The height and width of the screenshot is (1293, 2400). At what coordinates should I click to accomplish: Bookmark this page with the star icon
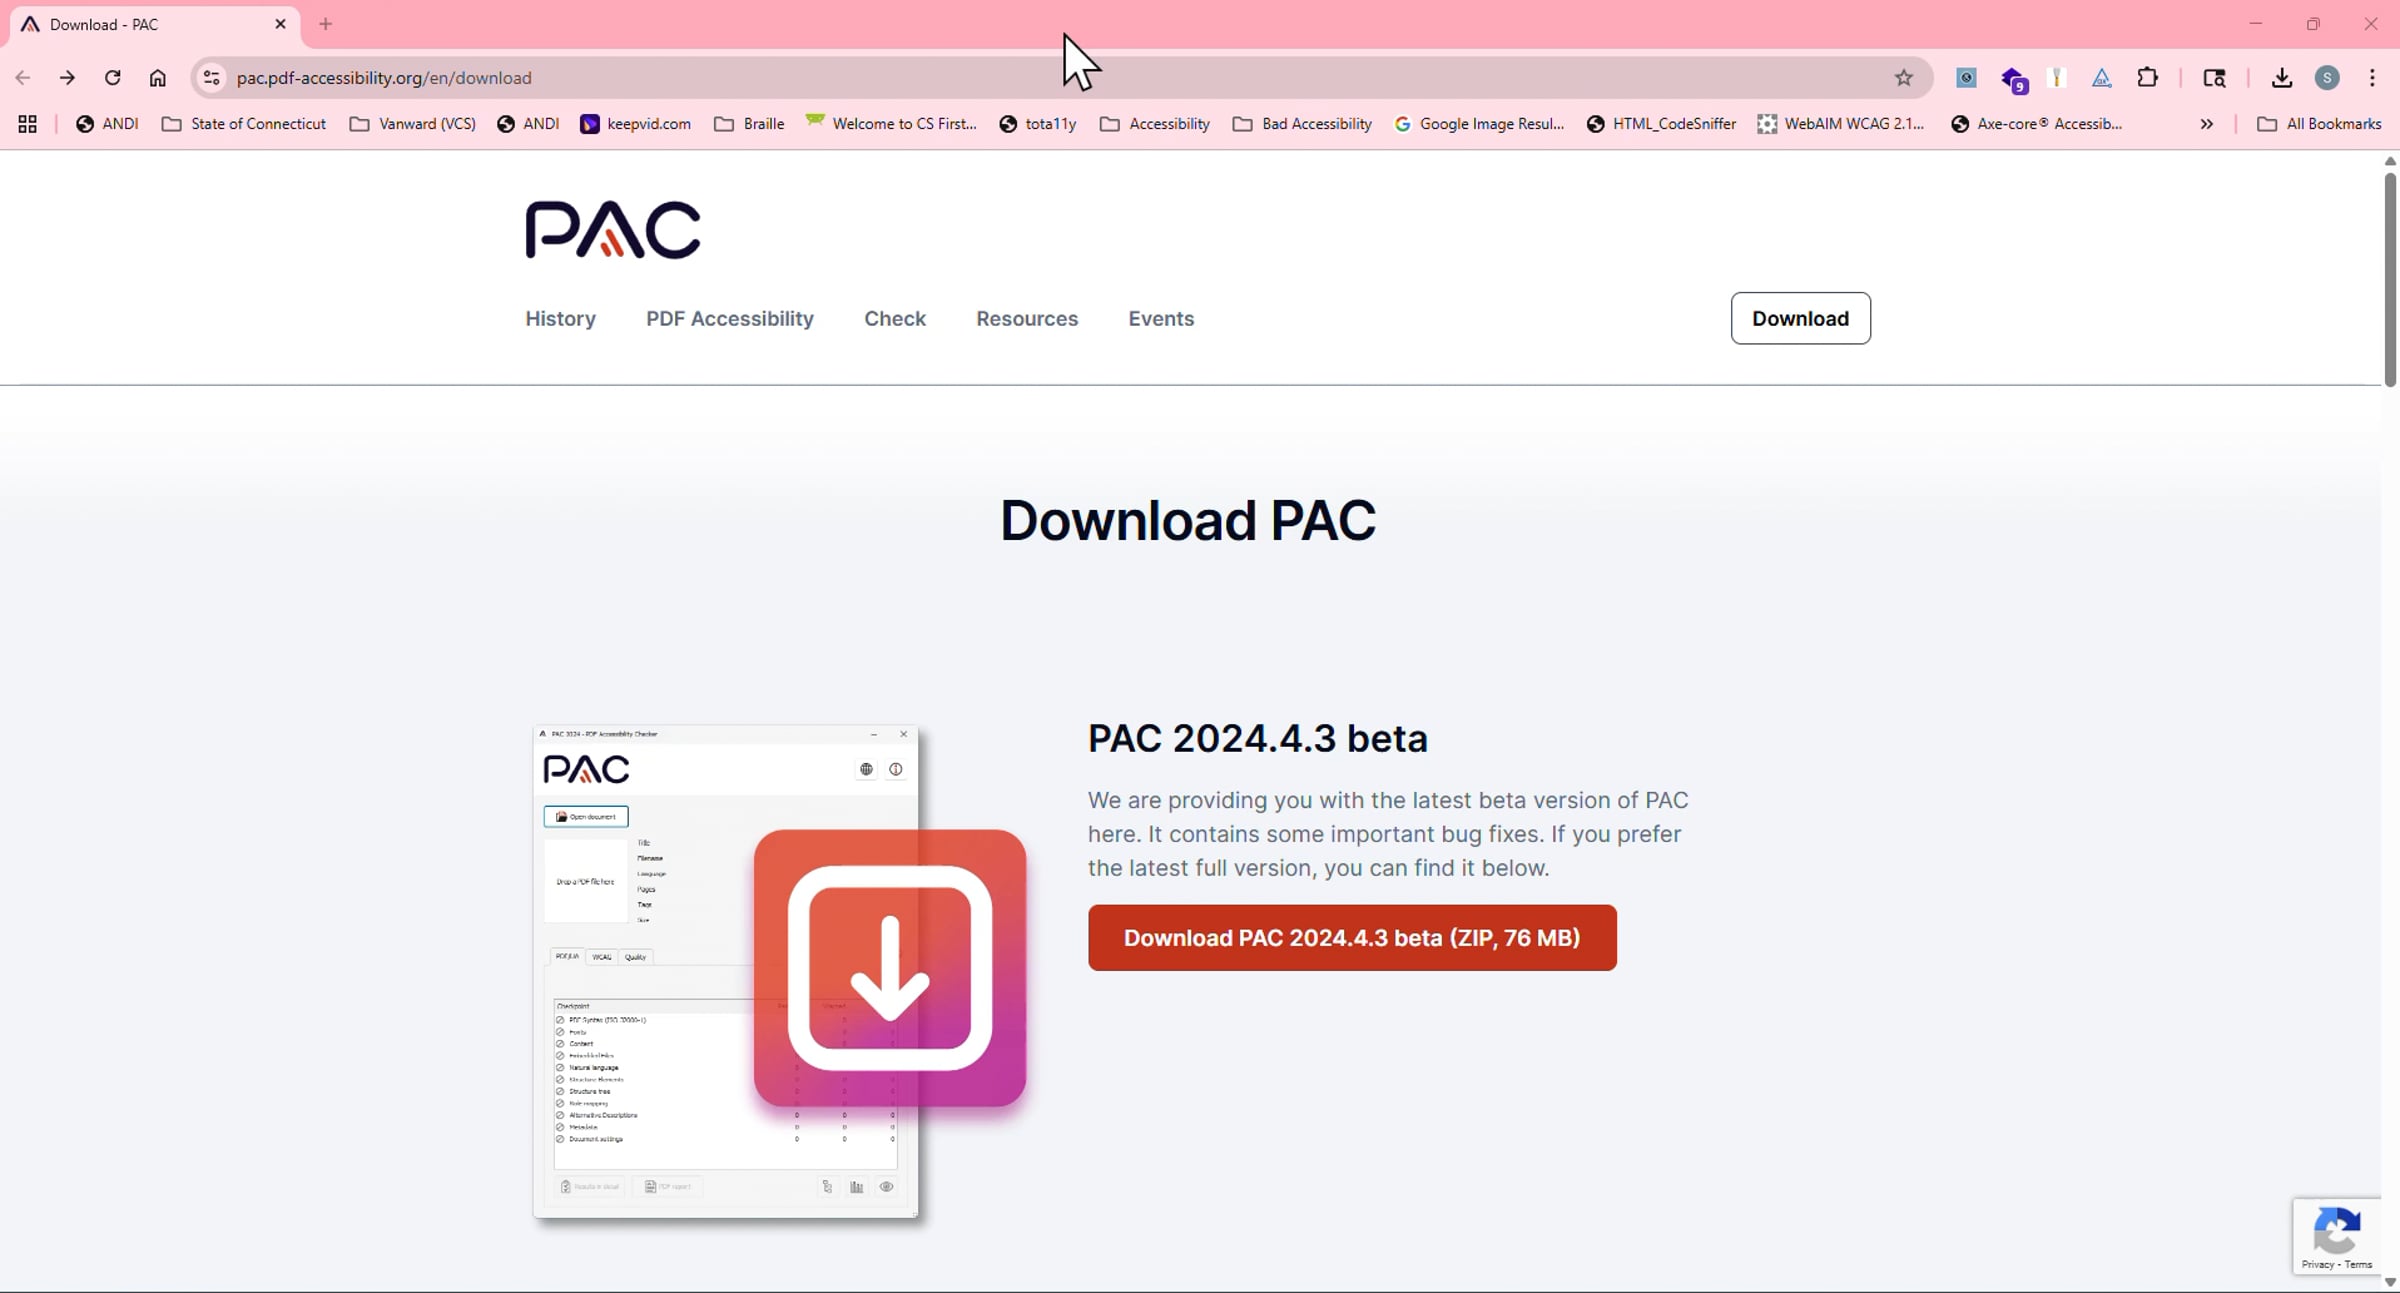1904,78
